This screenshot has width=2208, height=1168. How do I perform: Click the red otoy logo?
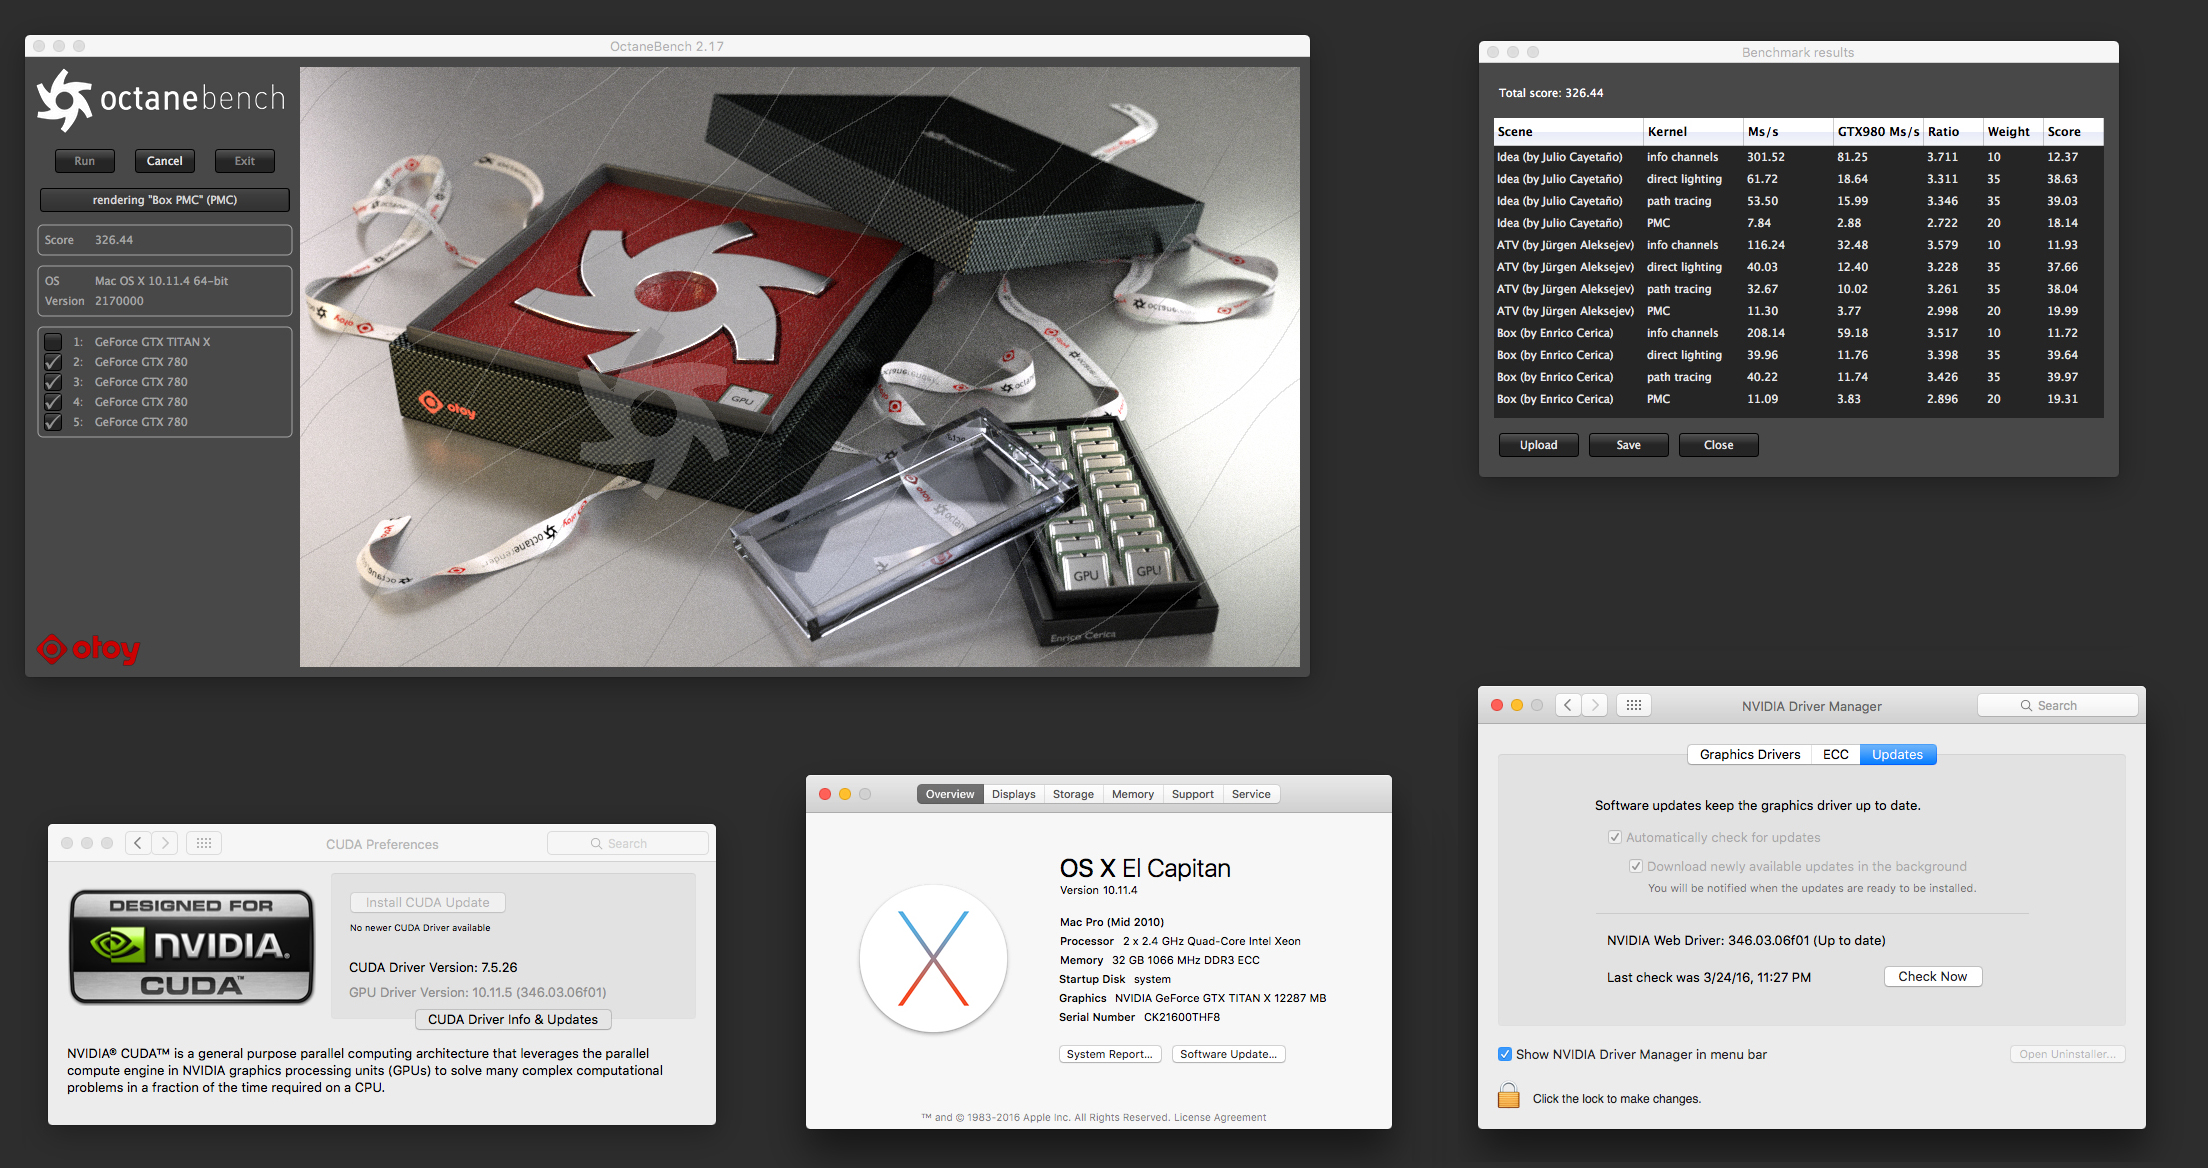[88, 649]
